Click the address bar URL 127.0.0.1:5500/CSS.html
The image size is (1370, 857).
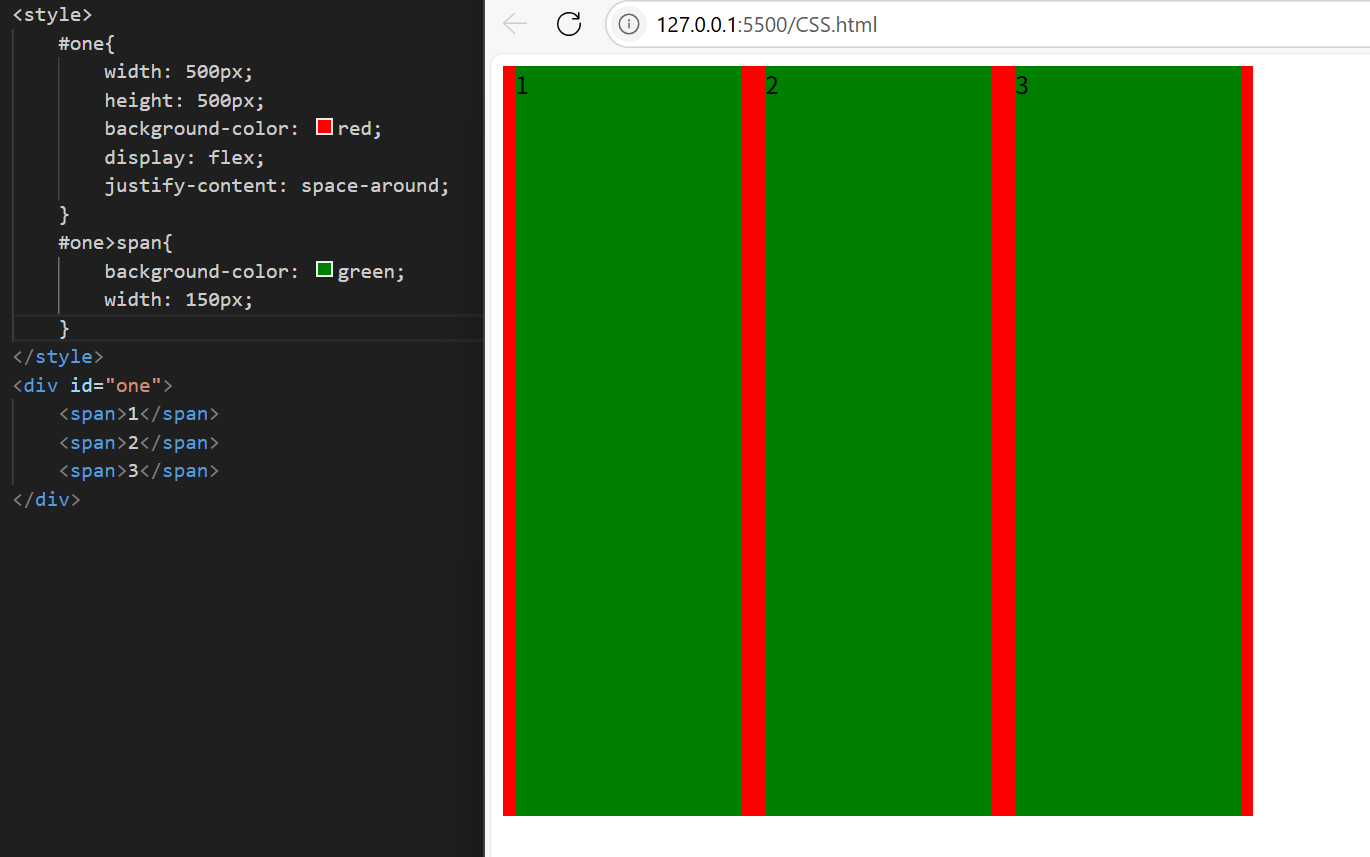pos(767,24)
